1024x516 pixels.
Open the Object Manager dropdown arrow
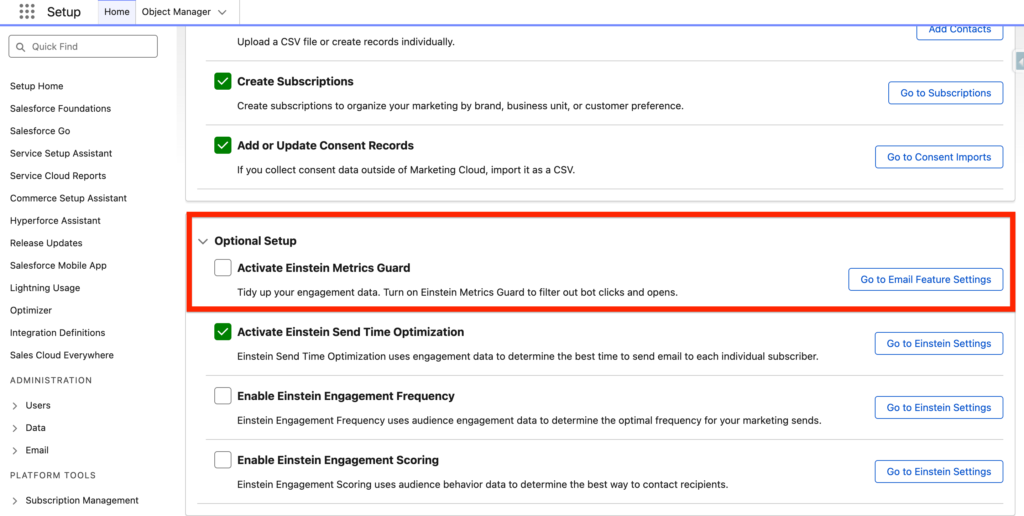point(222,12)
